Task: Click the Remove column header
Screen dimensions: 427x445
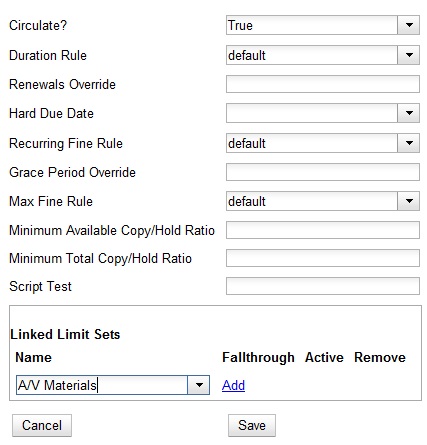Action: tap(380, 357)
